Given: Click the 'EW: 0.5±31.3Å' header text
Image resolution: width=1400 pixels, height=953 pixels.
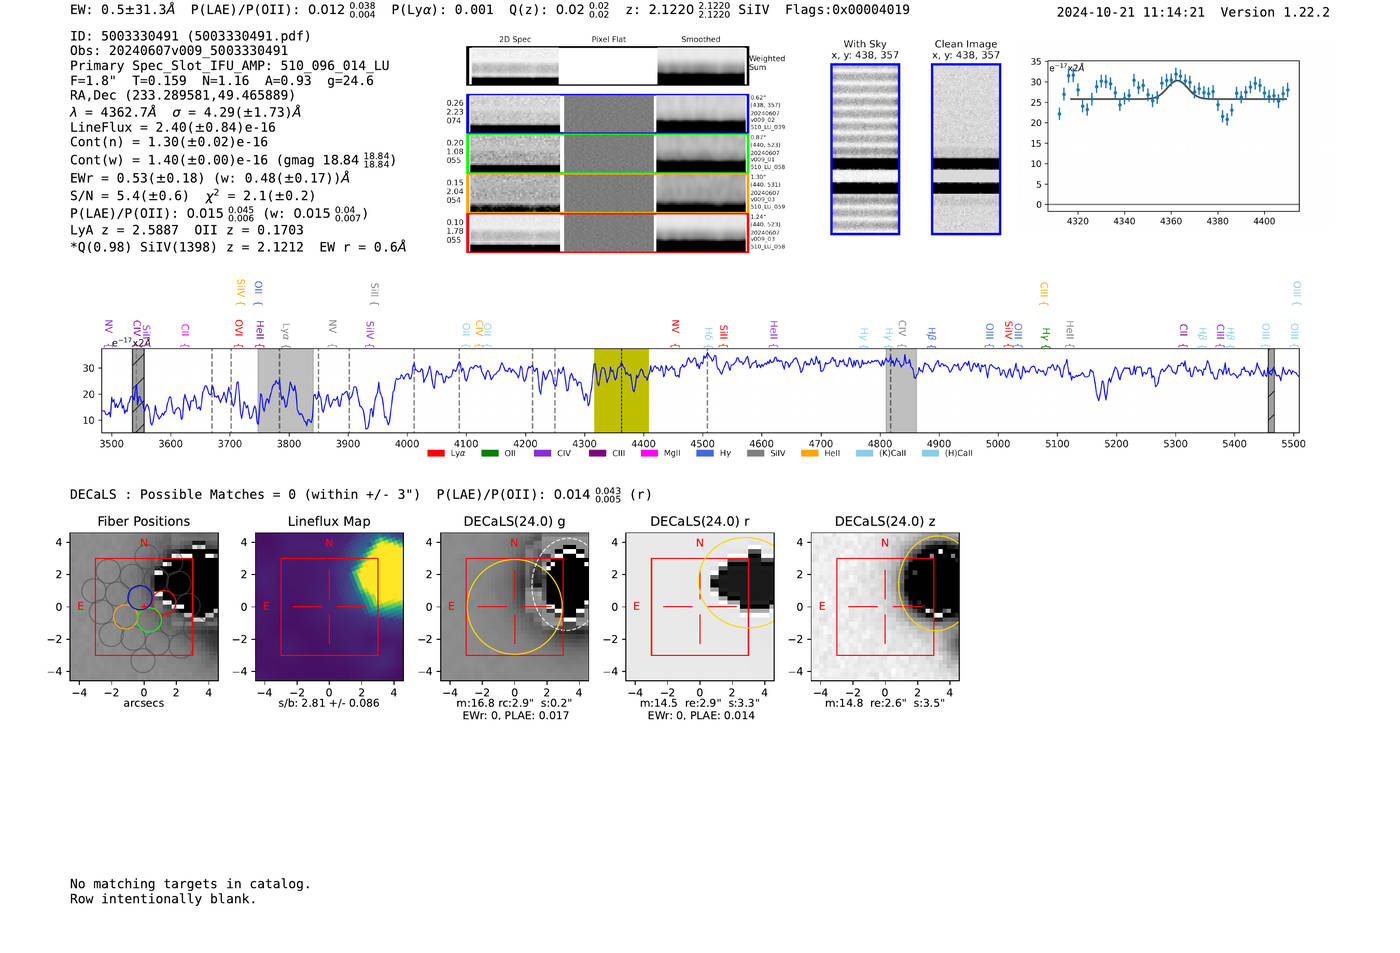Looking at the screenshot, I should coord(122,10).
